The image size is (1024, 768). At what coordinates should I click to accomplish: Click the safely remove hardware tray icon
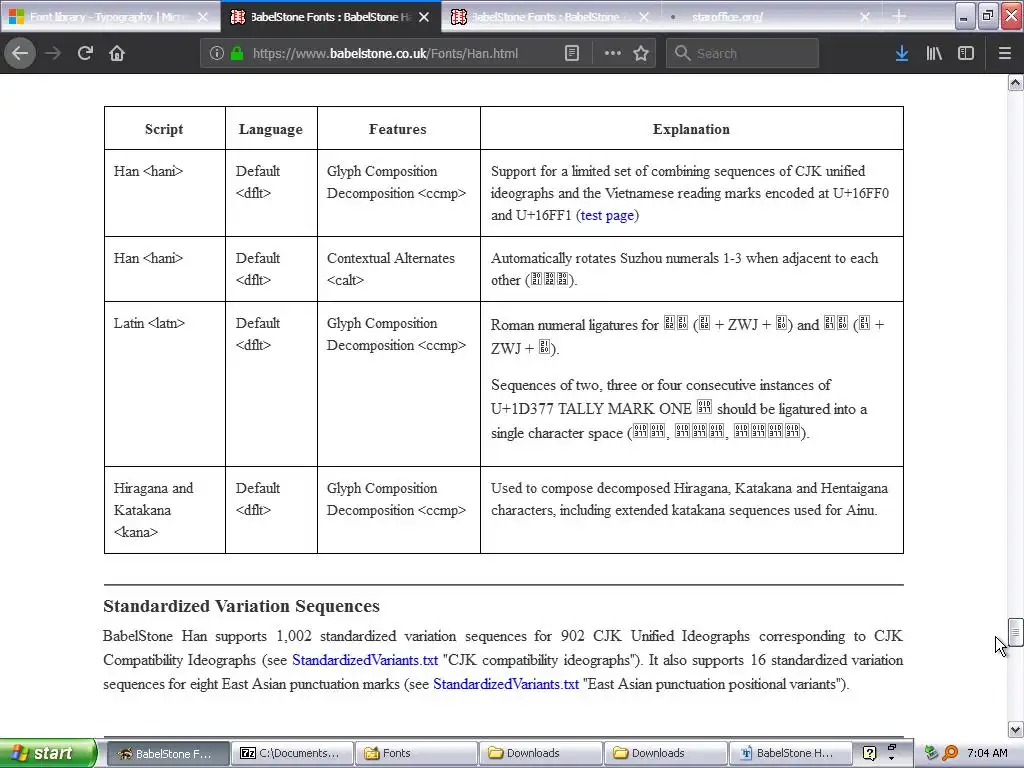click(x=931, y=753)
